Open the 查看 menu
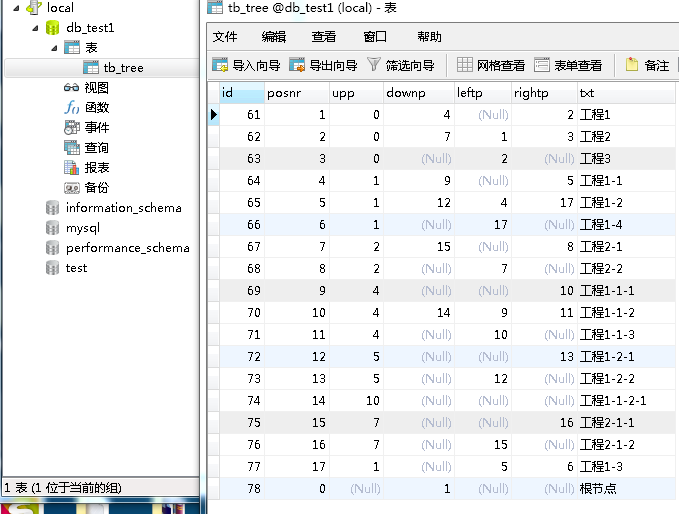The image size is (679, 514). (x=323, y=37)
